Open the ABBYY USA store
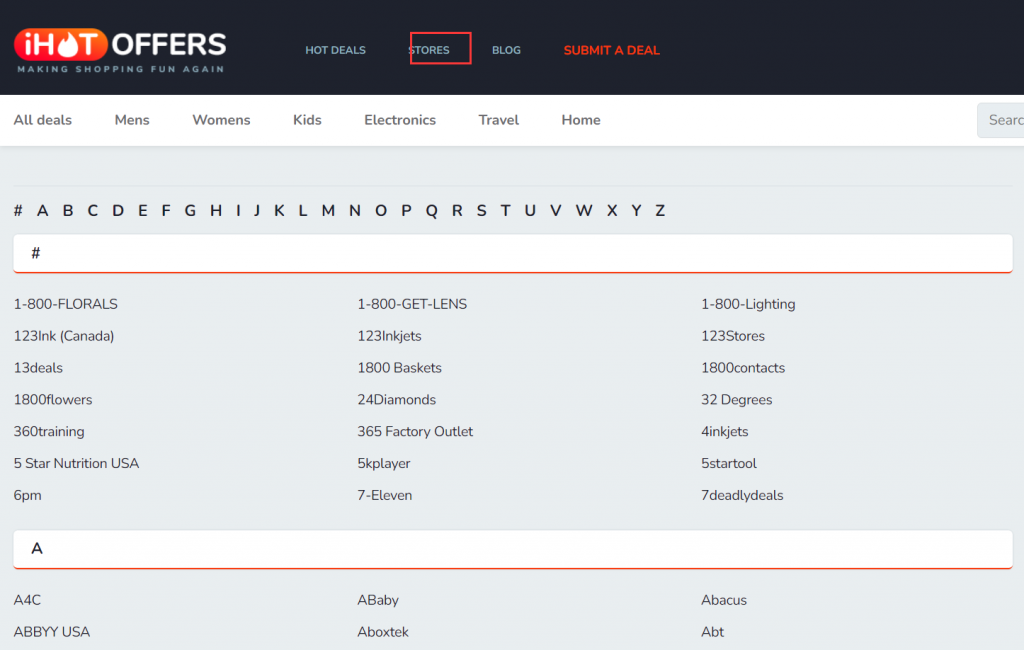 (52, 632)
